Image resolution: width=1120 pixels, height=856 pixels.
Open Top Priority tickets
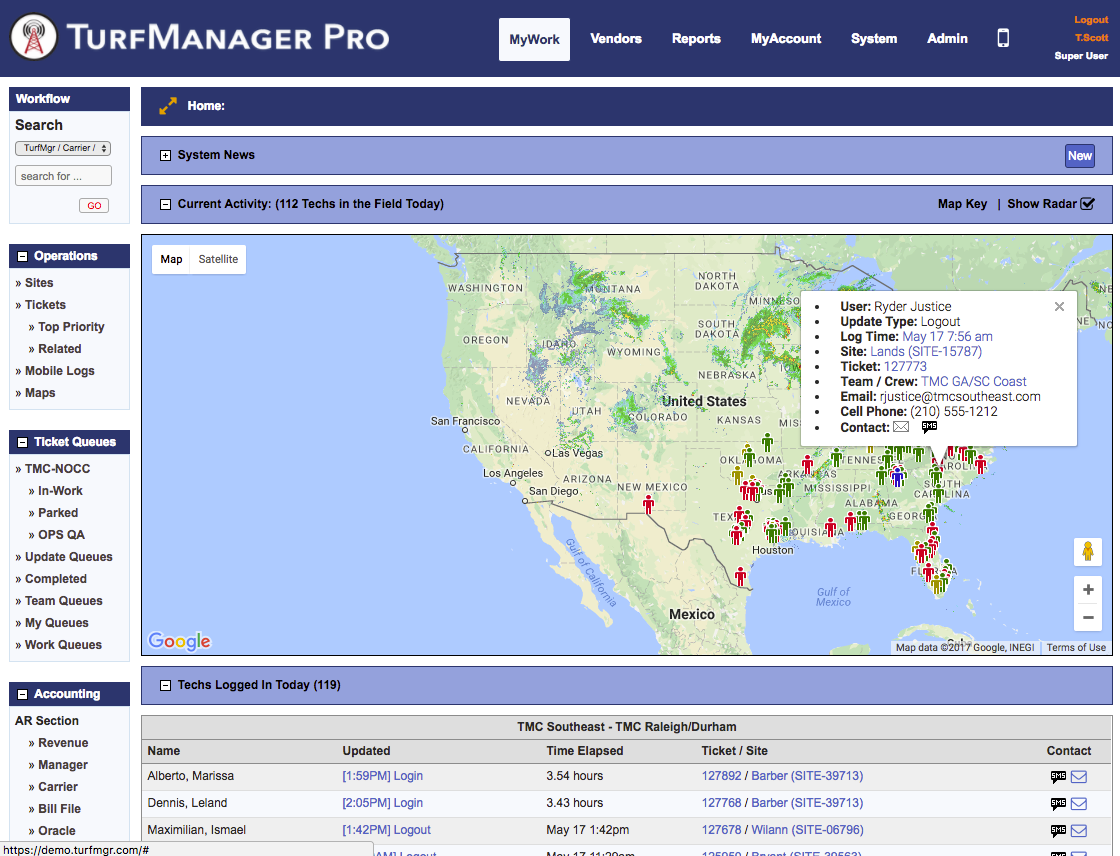tap(71, 327)
